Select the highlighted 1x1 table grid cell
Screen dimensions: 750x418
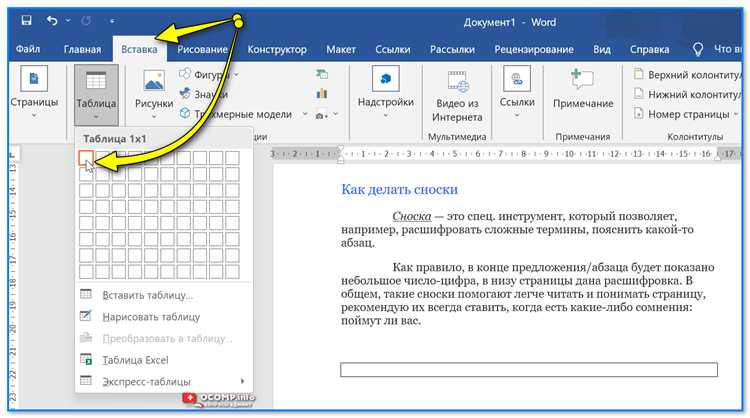[x=86, y=158]
